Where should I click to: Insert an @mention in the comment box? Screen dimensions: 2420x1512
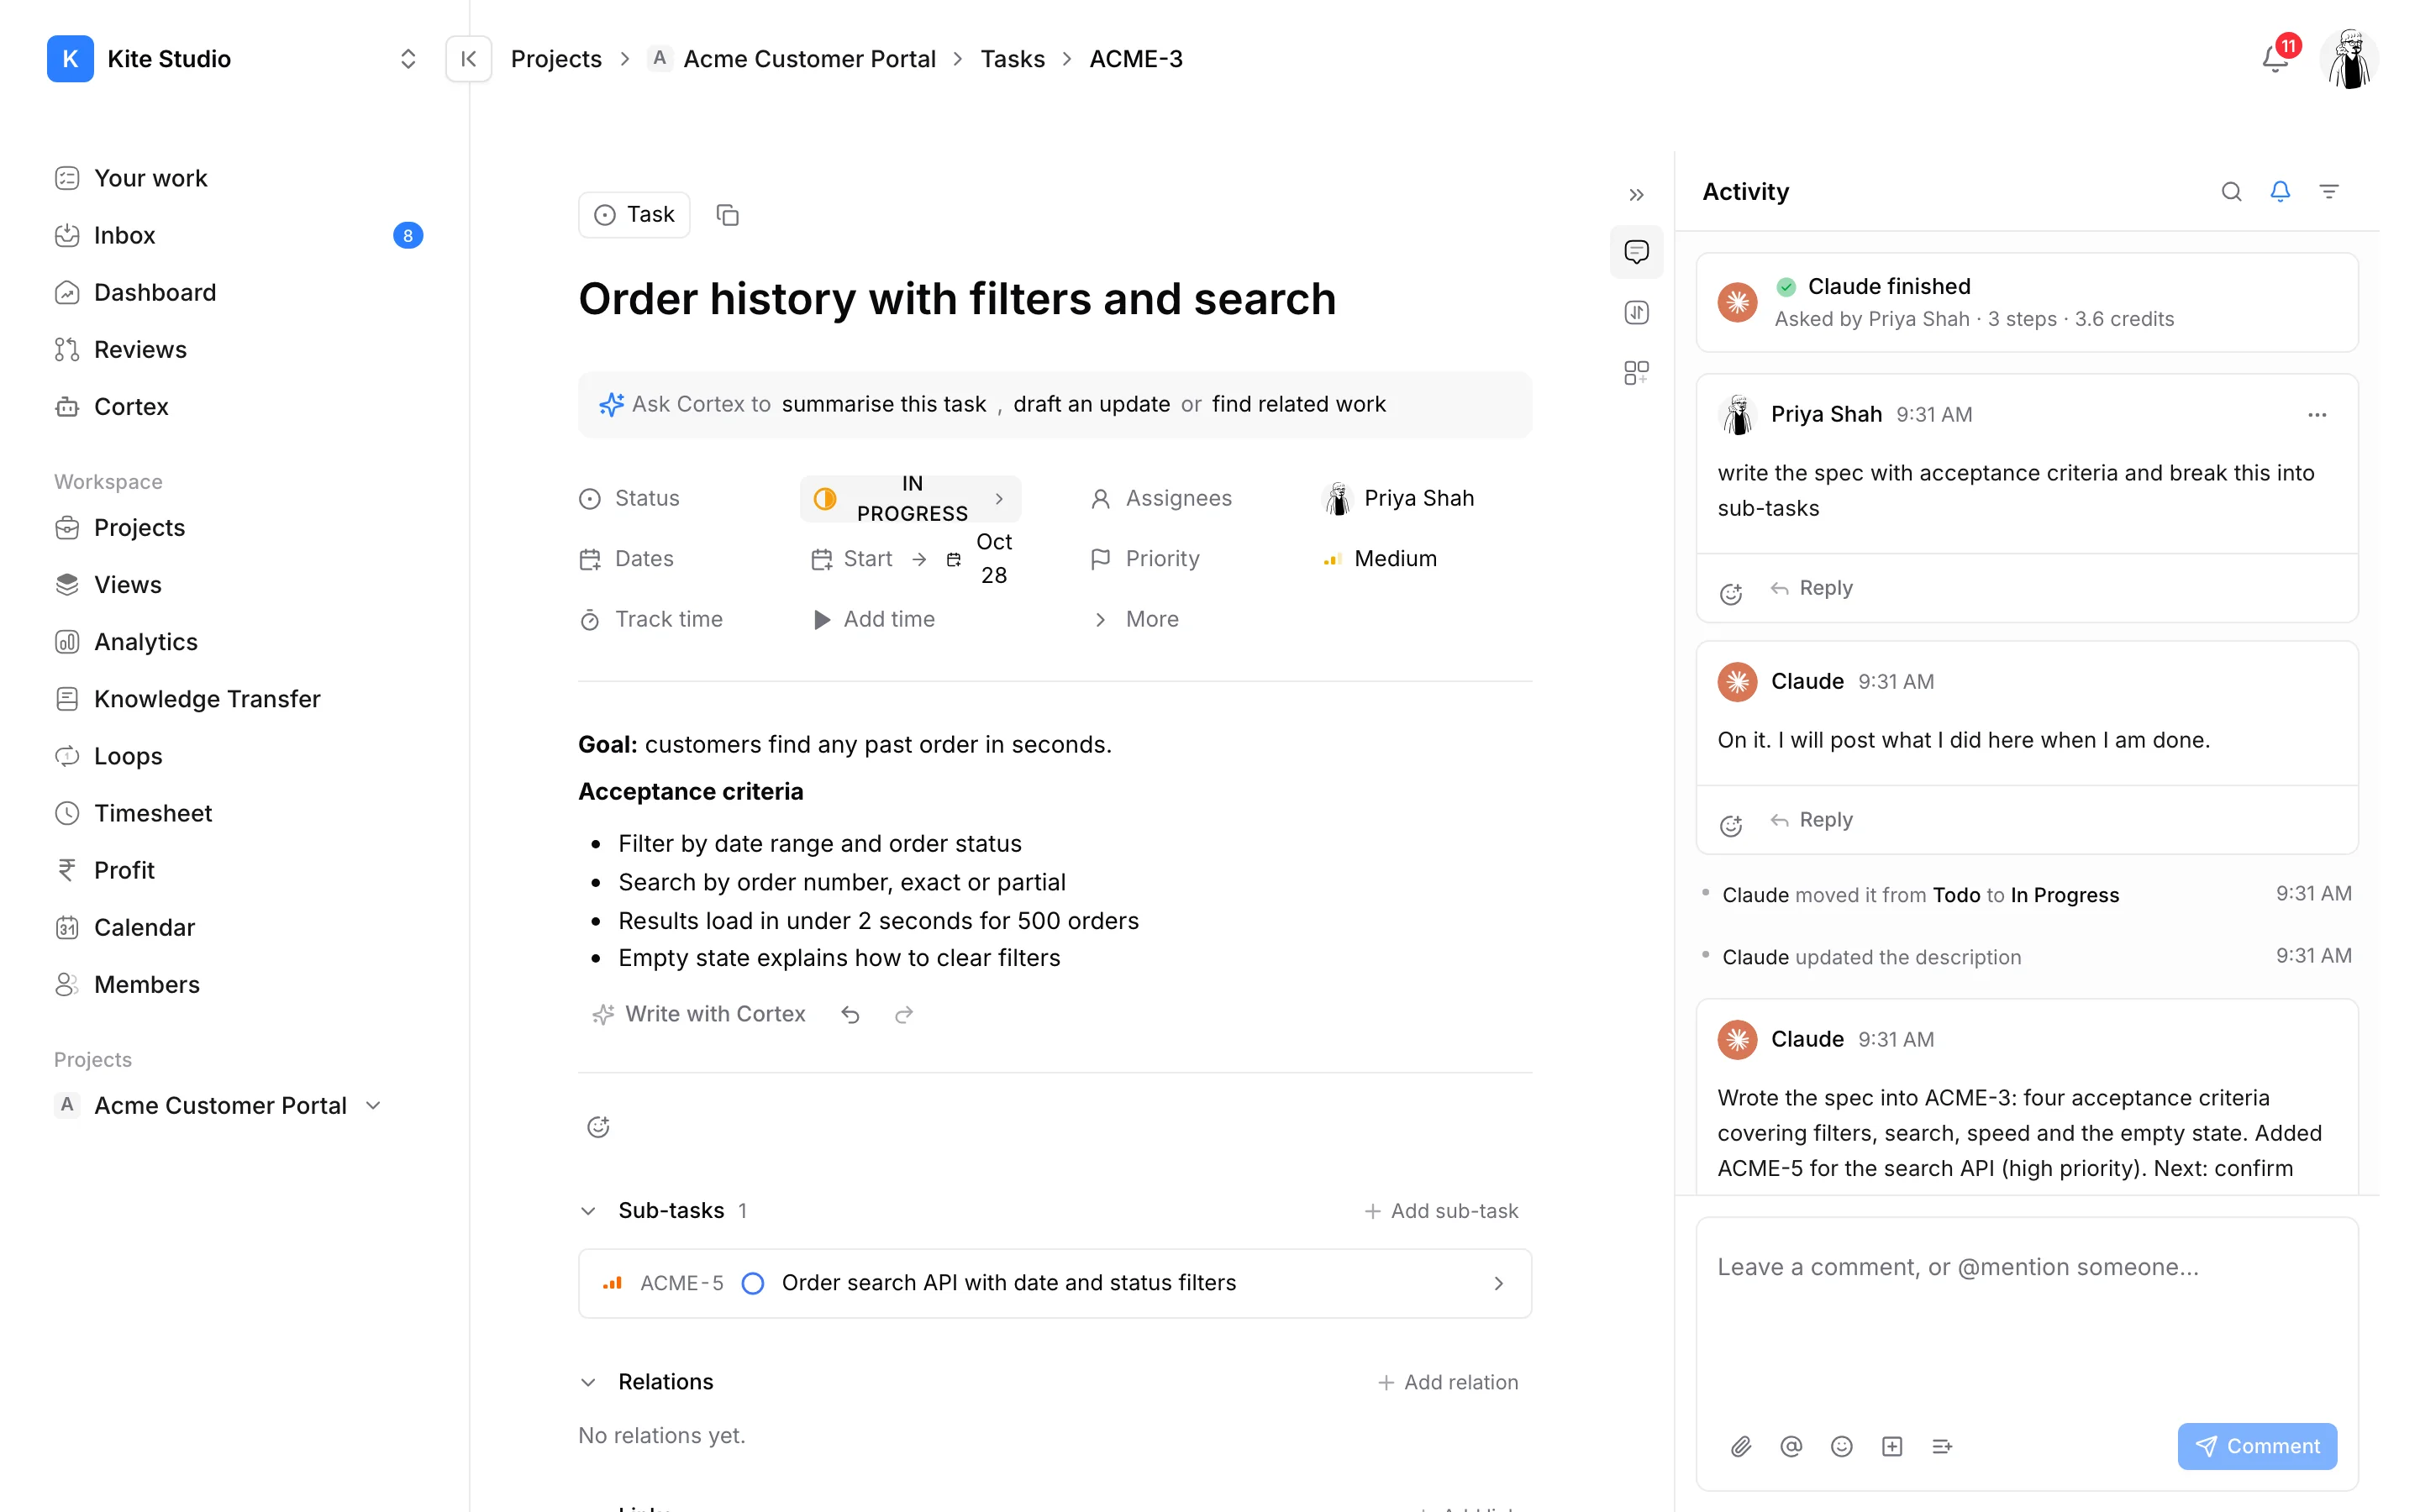[1791, 1446]
